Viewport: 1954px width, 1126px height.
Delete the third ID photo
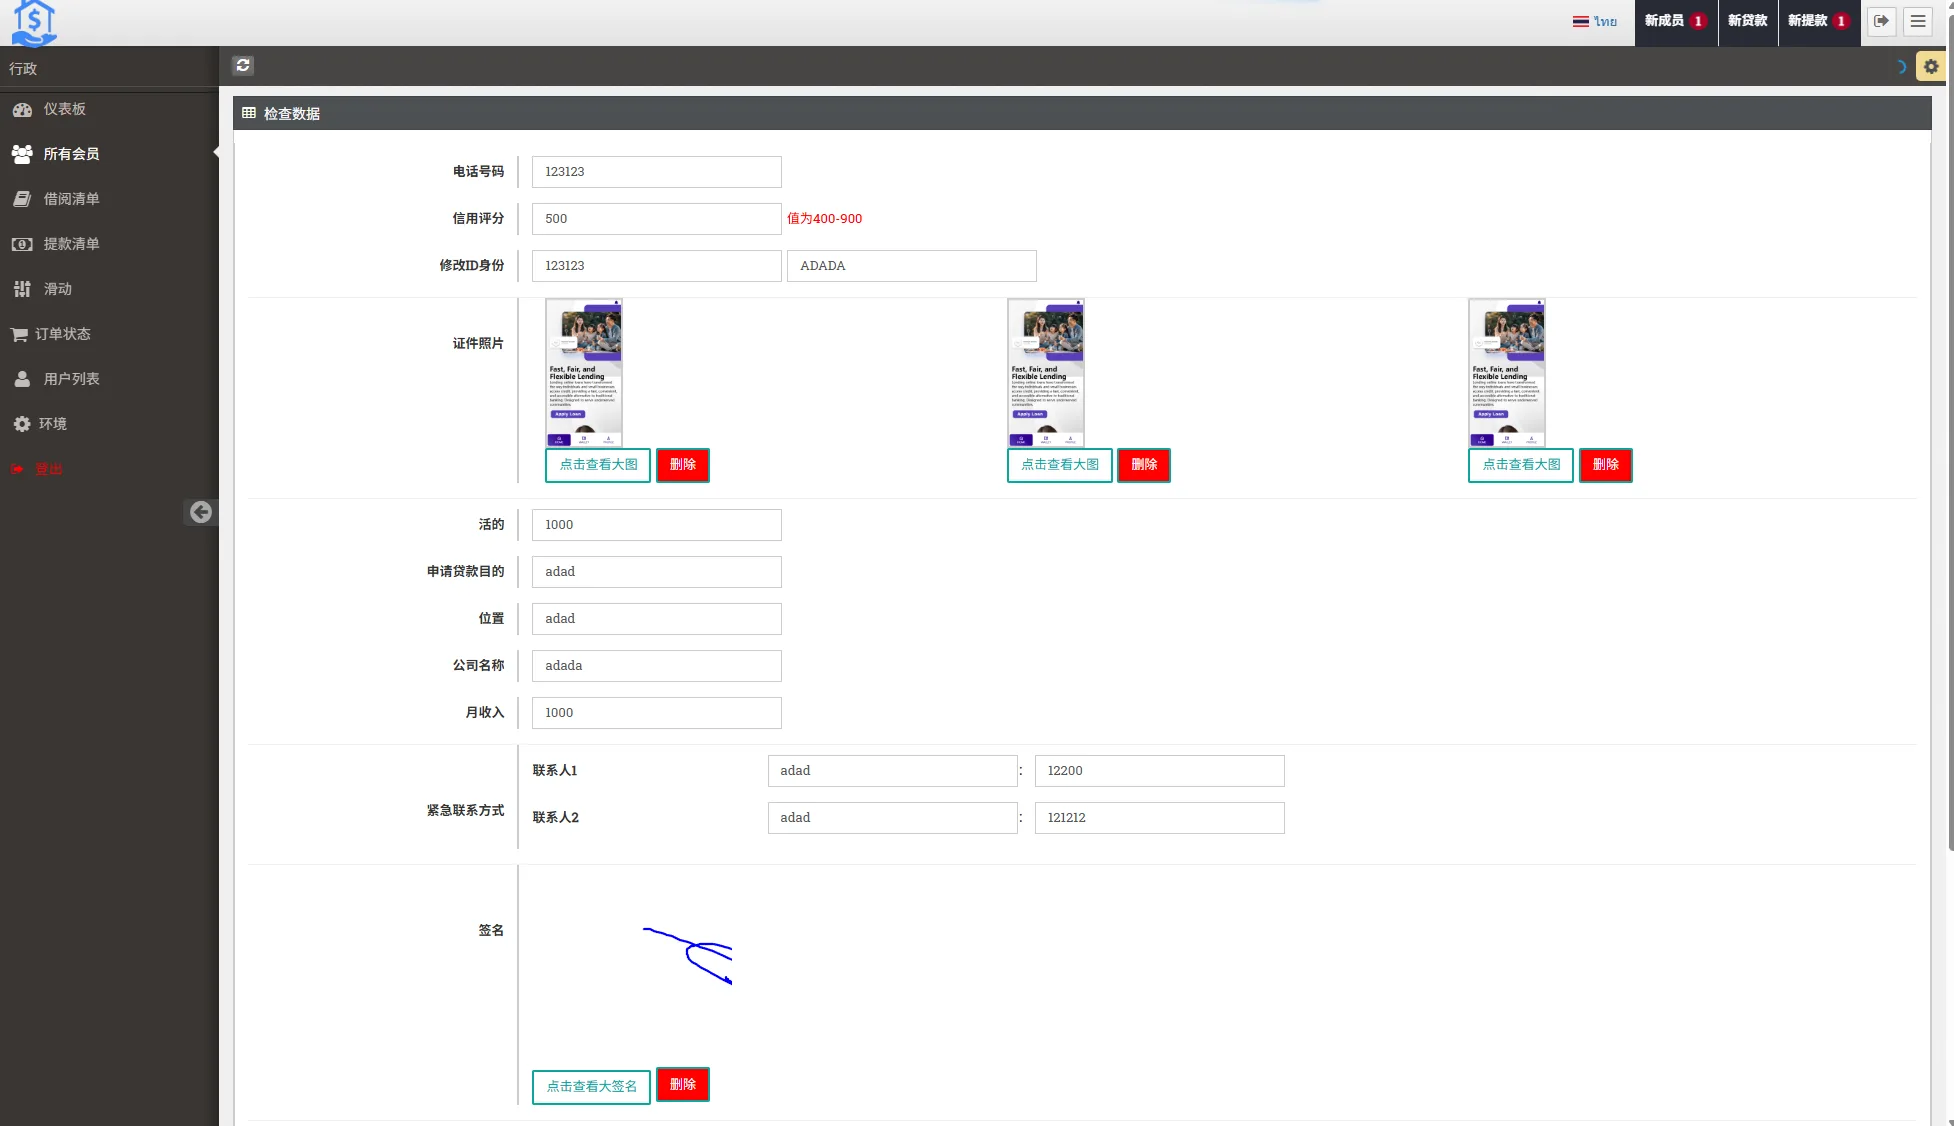click(x=1605, y=465)
